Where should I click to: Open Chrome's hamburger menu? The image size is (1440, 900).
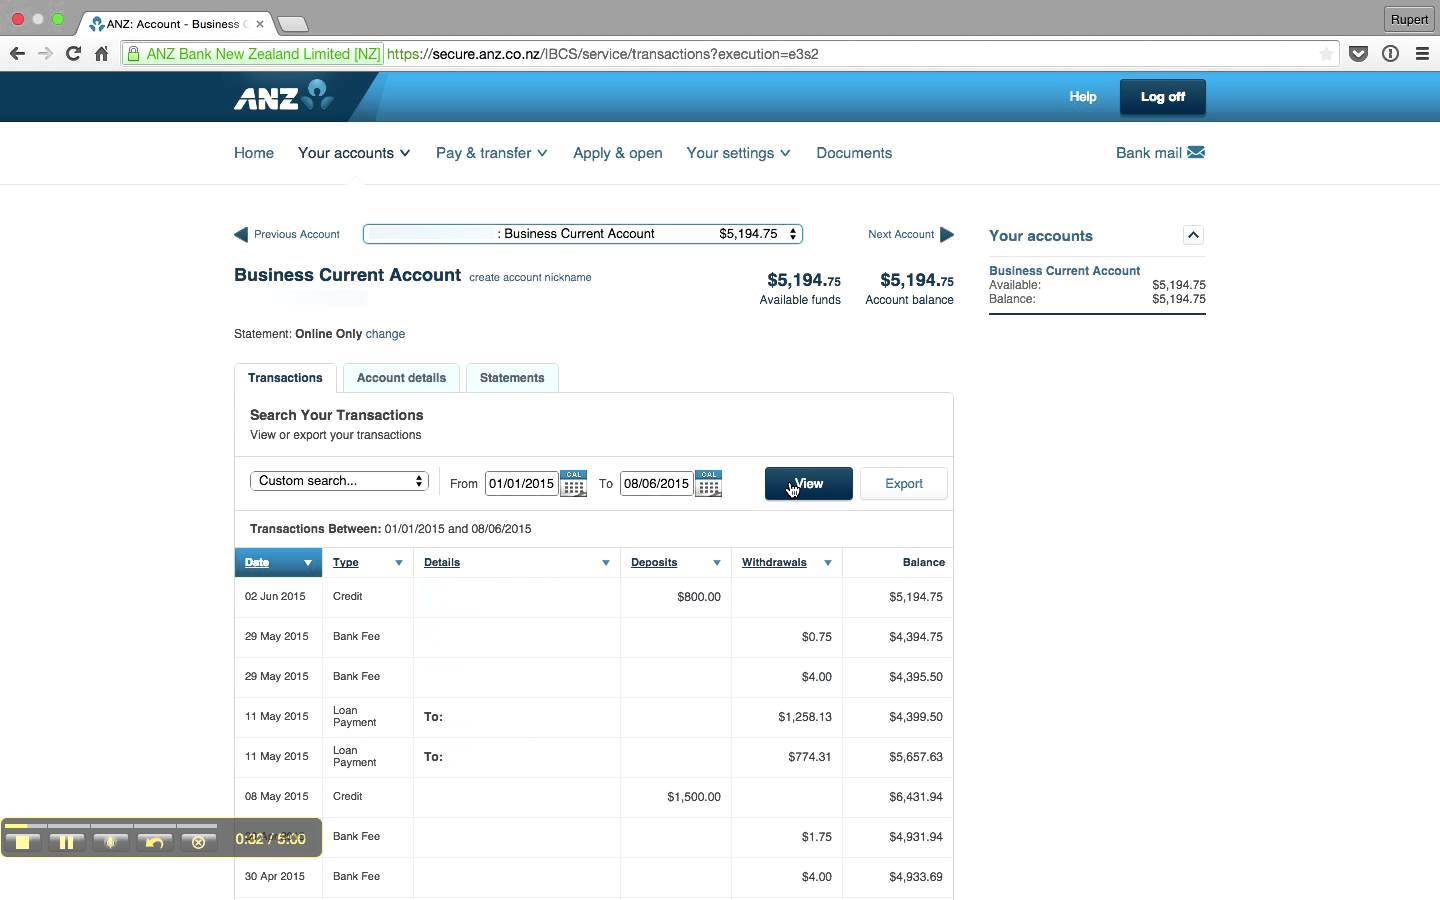tap(1423, 54)
